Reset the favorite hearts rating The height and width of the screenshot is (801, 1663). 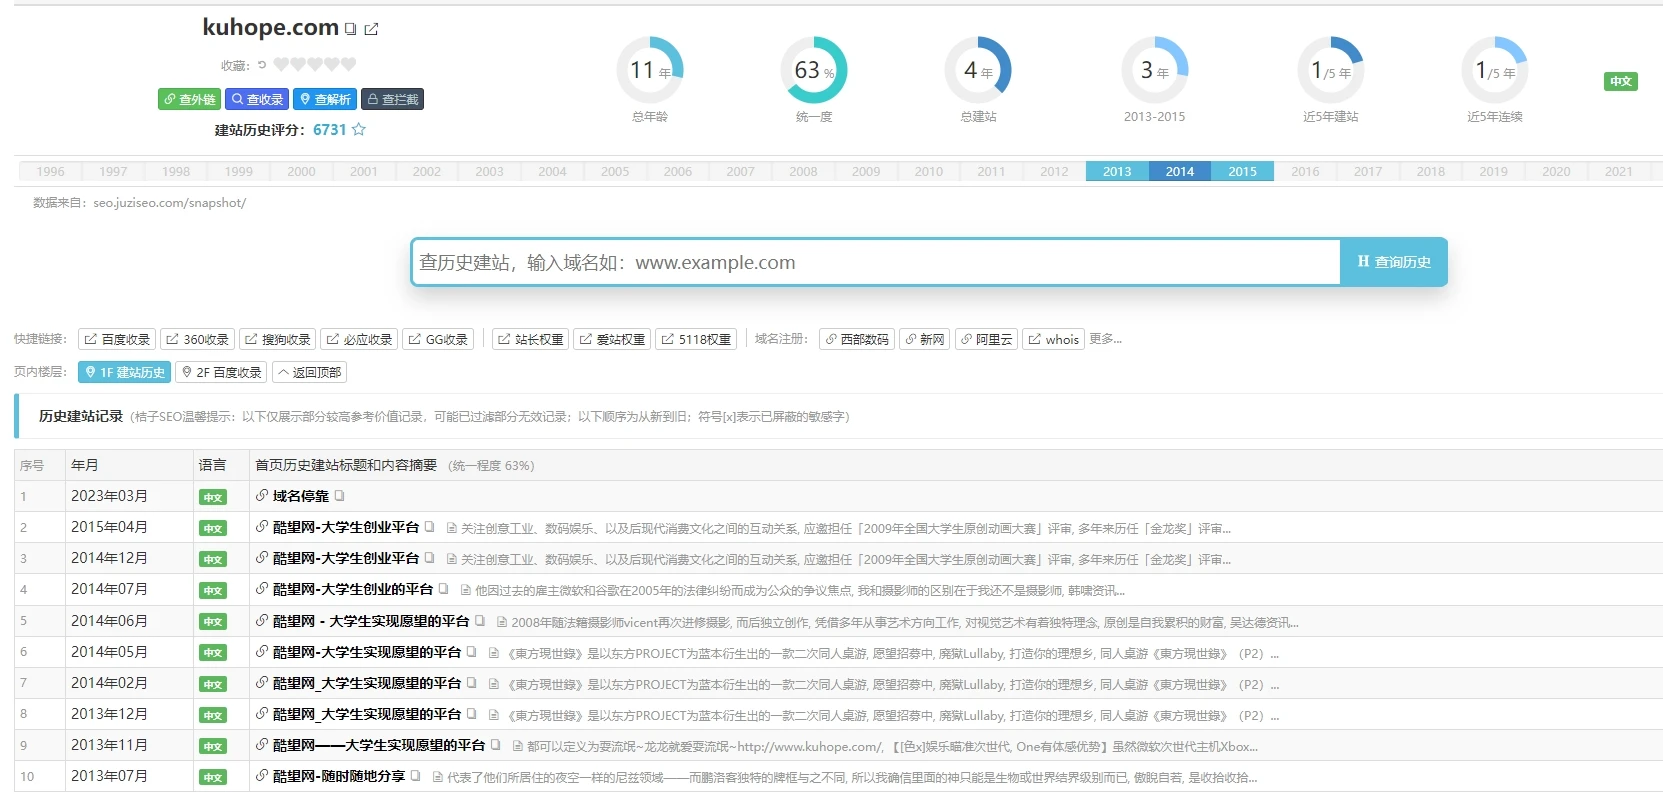point(262,65)
